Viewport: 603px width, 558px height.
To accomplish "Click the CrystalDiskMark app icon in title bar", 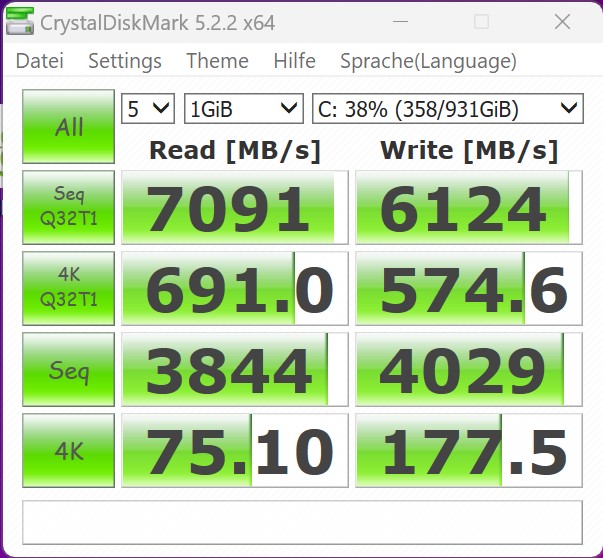I will click(x=20, y=22).
